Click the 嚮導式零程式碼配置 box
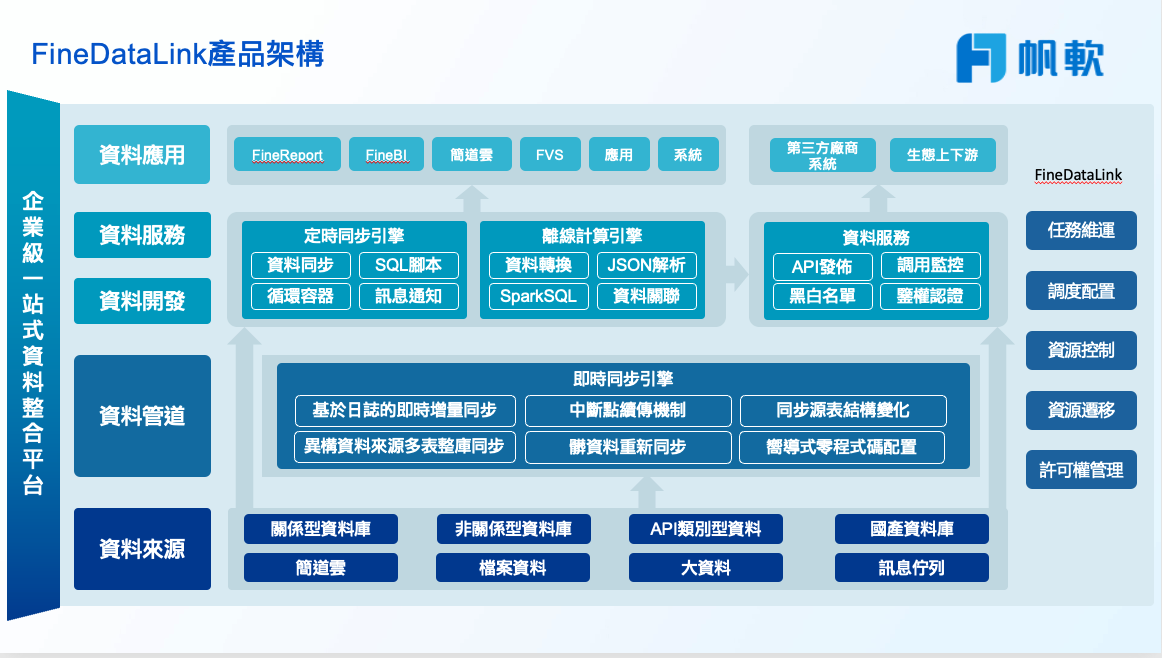This screenshot has width=1162, height=658. pos(842,448)
